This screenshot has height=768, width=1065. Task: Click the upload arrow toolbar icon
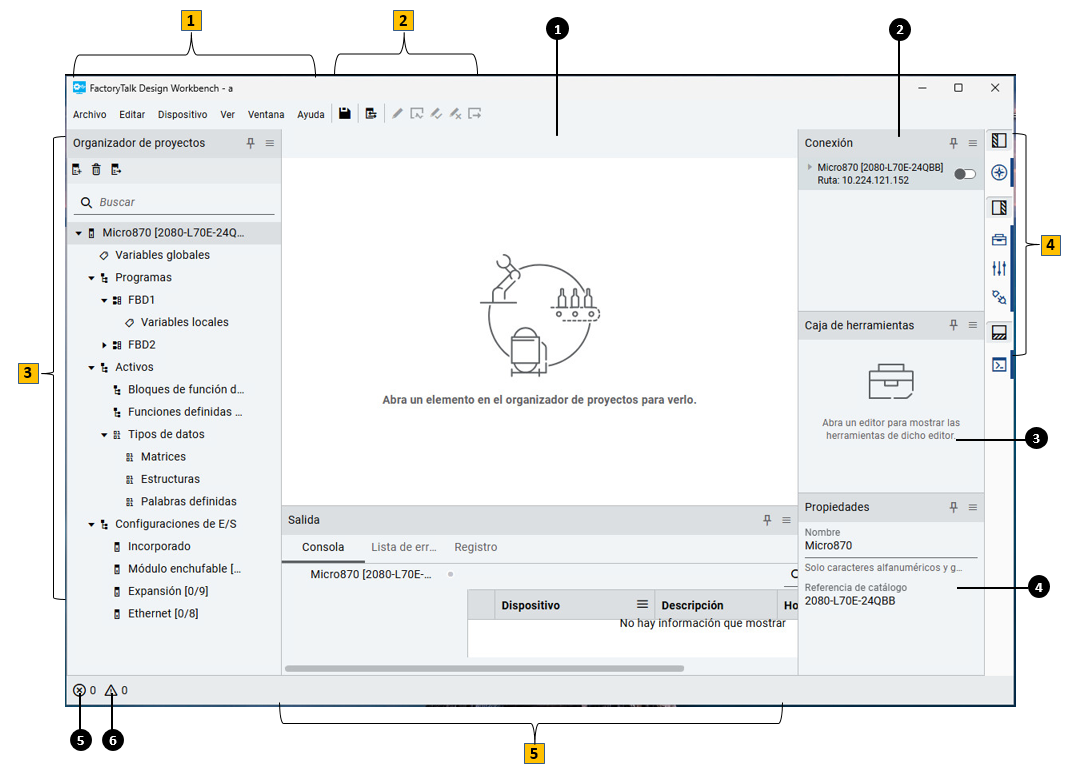pyautogui.click(x=475, y=113)
